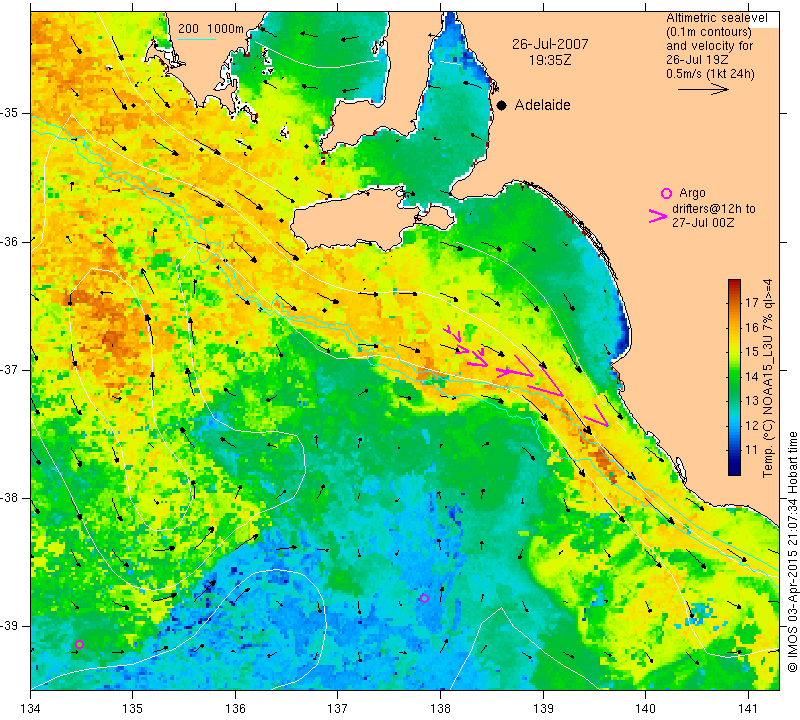Click the '27-Jul 00Z' legend text
Viewport: 800px width, 720px height.
click(x=703, y=222)
